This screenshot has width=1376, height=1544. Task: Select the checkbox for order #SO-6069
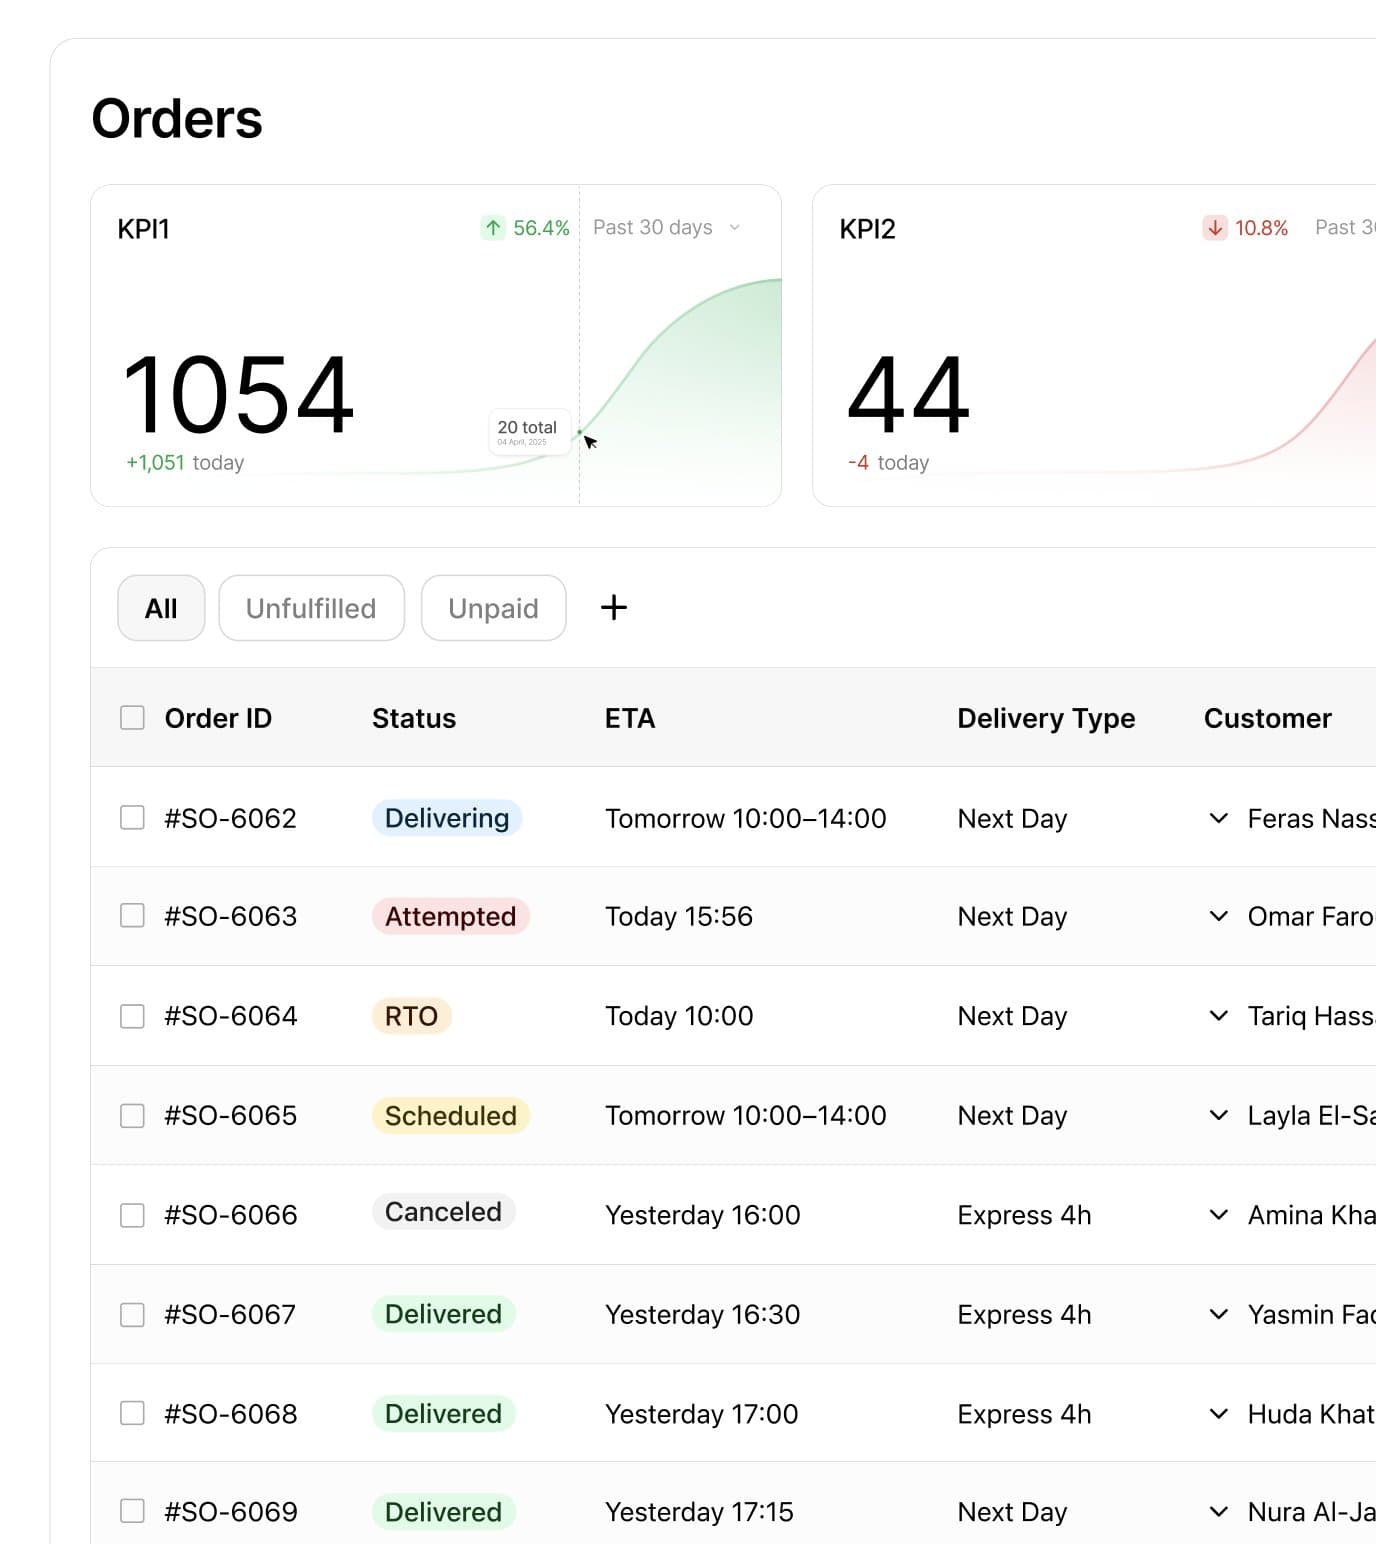(x=132, y=1511)
